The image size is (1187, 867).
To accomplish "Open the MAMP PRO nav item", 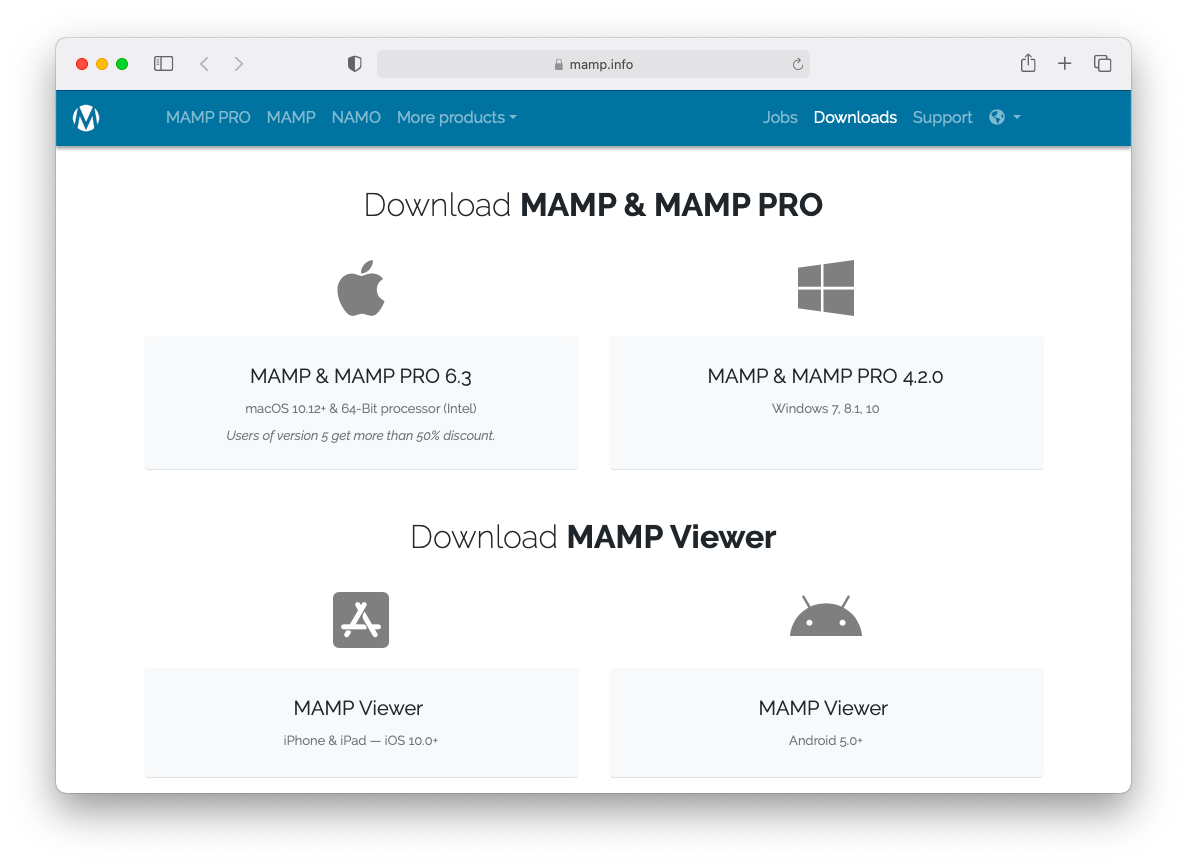I will pyautogui.click(x=208, y=117).
